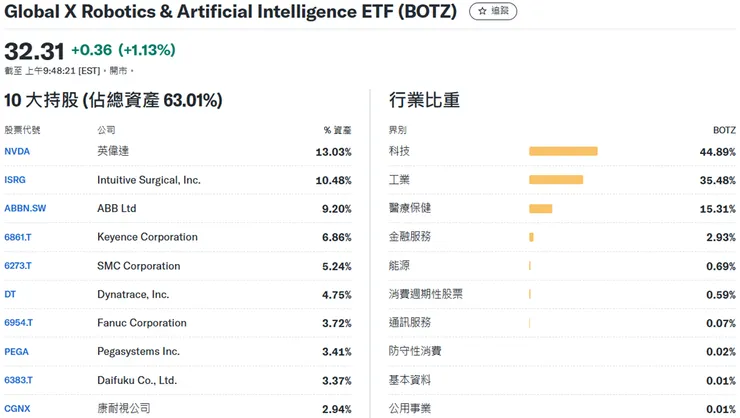Click the 32.31 current price
This screenshot has height=418, width=740.
(34, 51)
